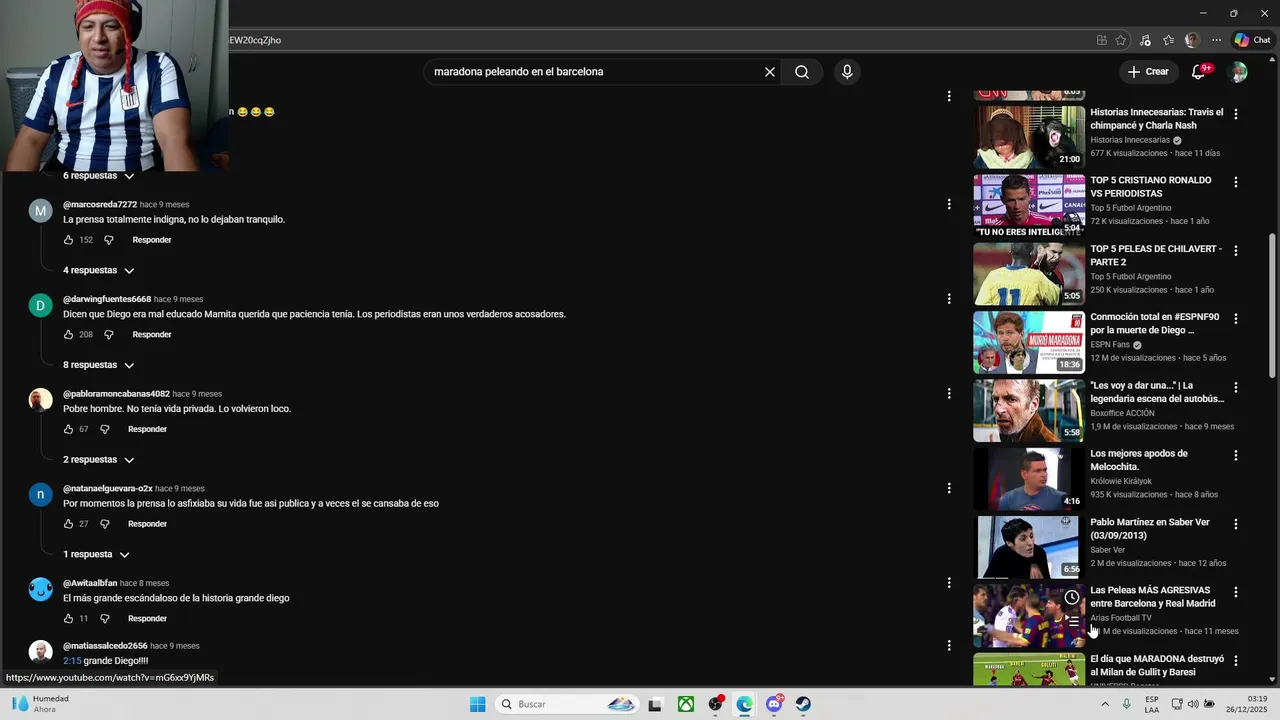Open the Copilot Chat button
The height and width of the screenshot is (720, 1280).
[1252, 40]
